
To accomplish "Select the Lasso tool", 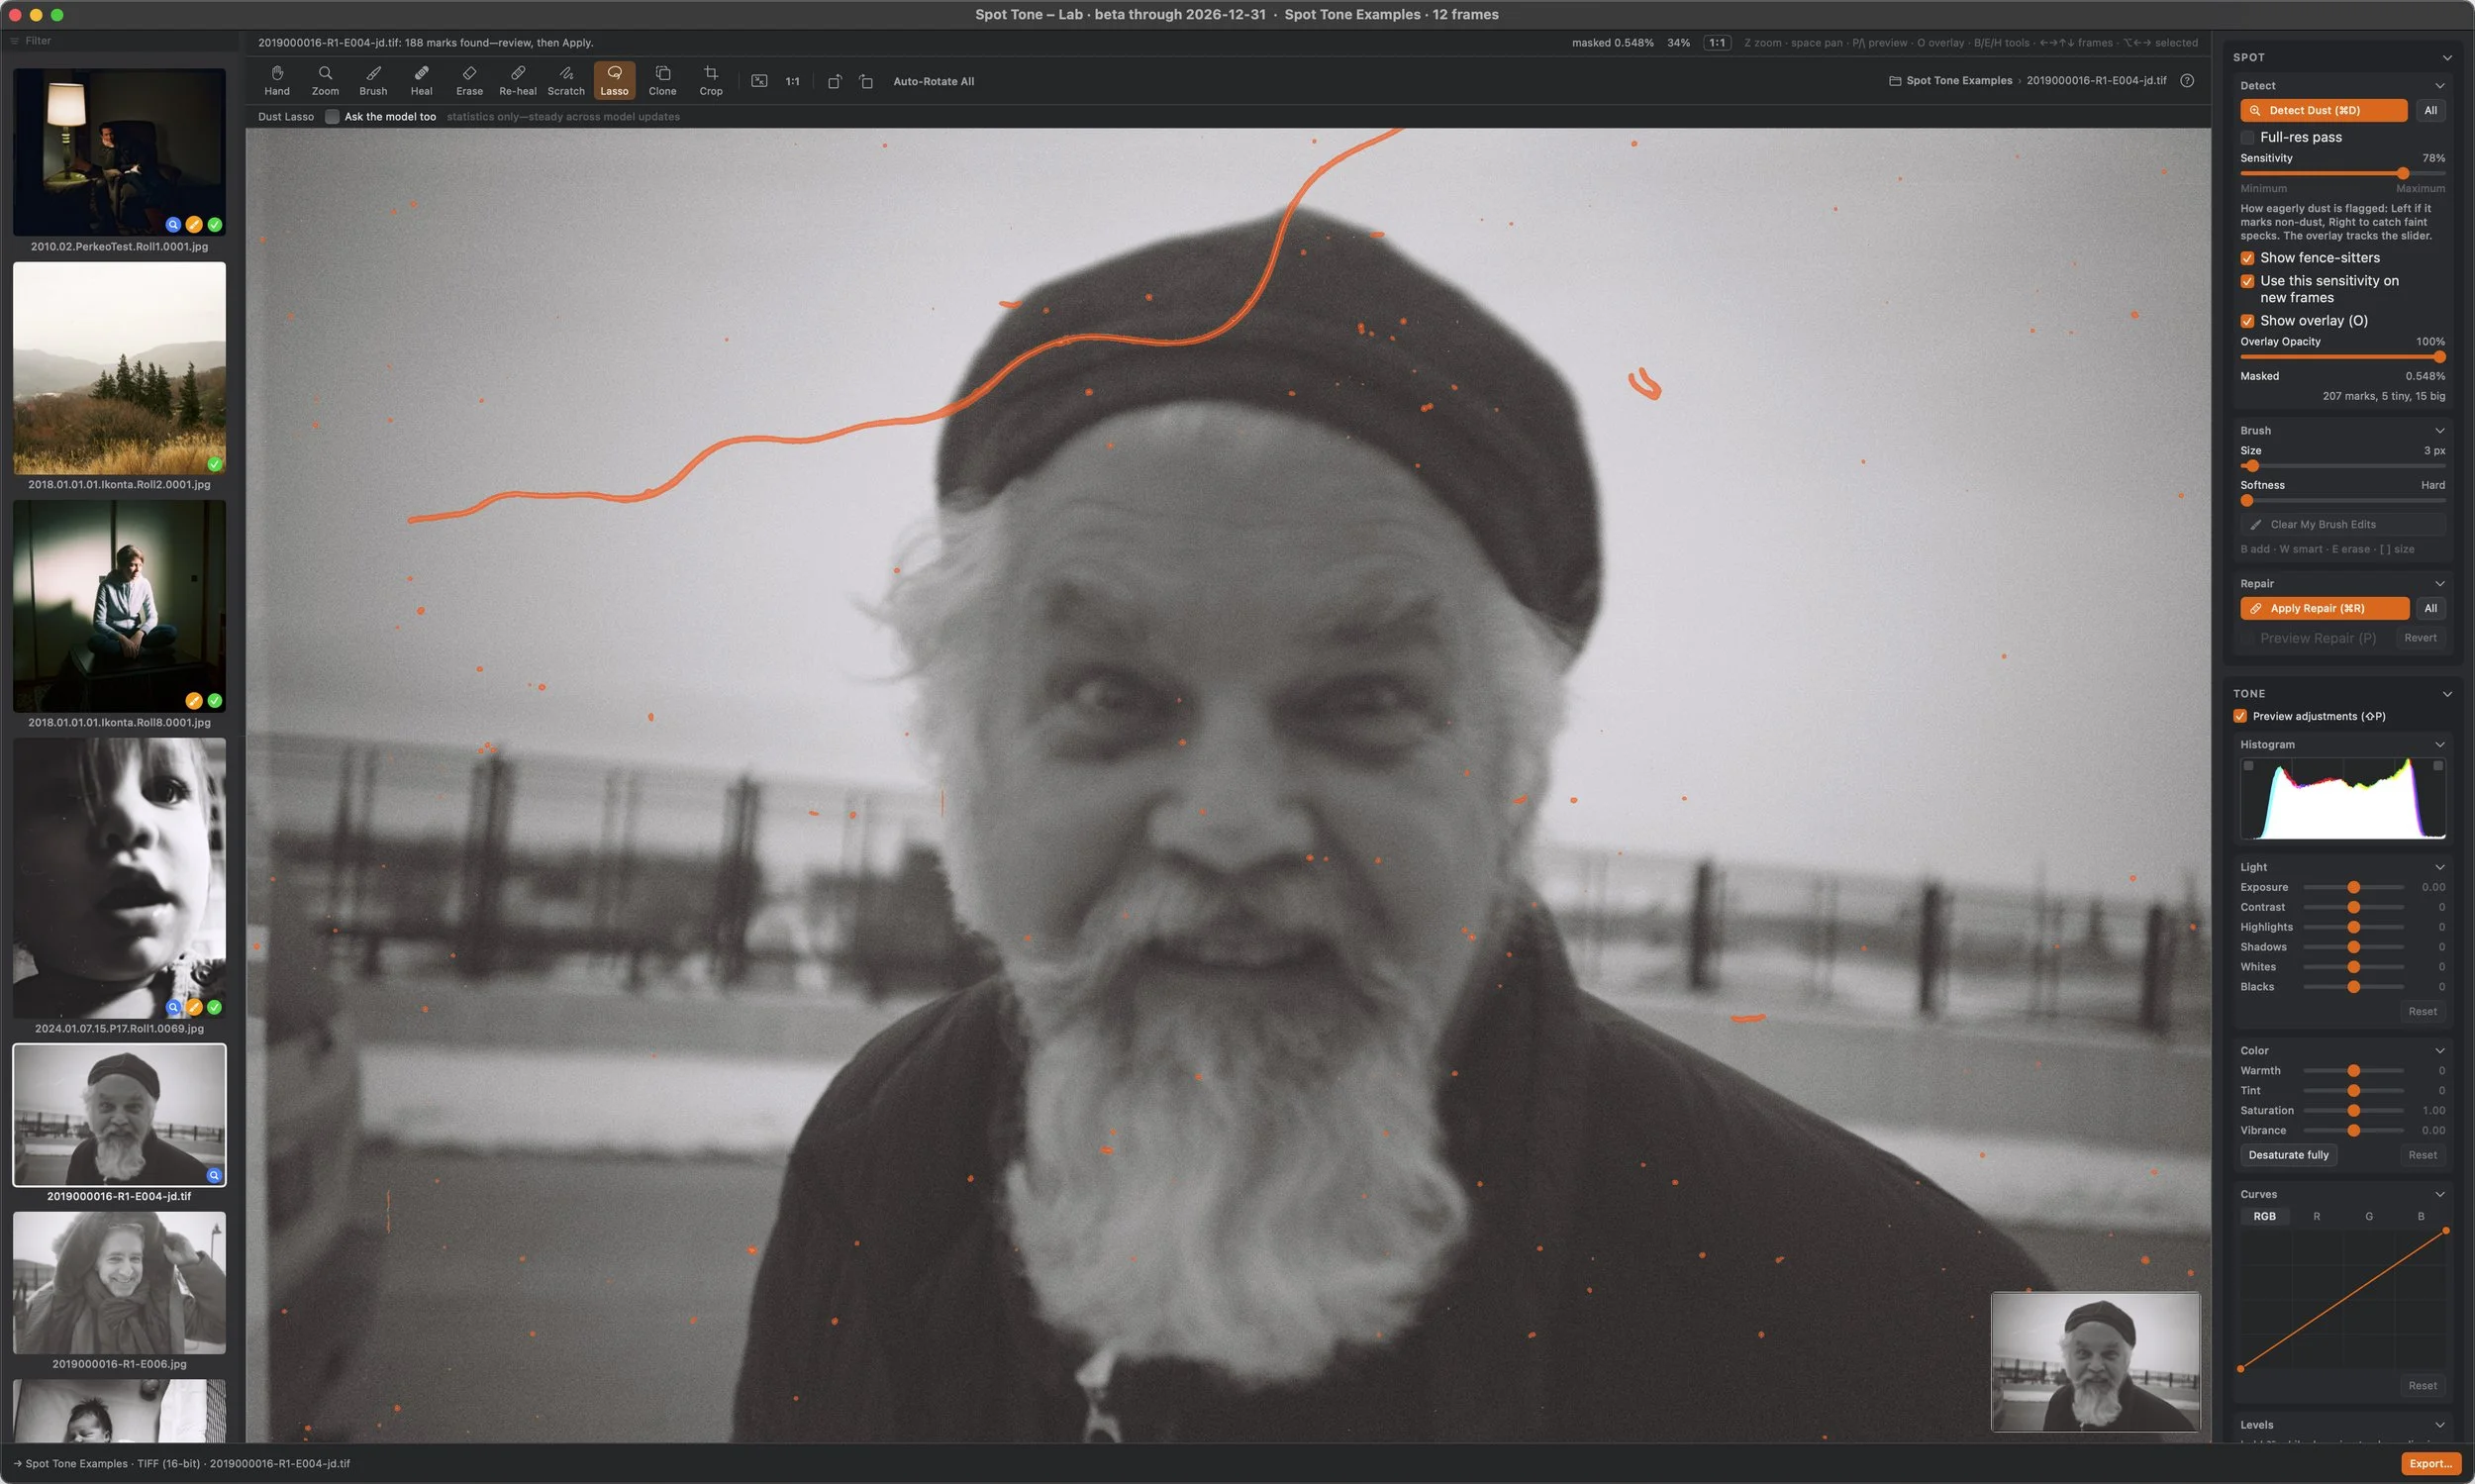I will click(614, 81).
